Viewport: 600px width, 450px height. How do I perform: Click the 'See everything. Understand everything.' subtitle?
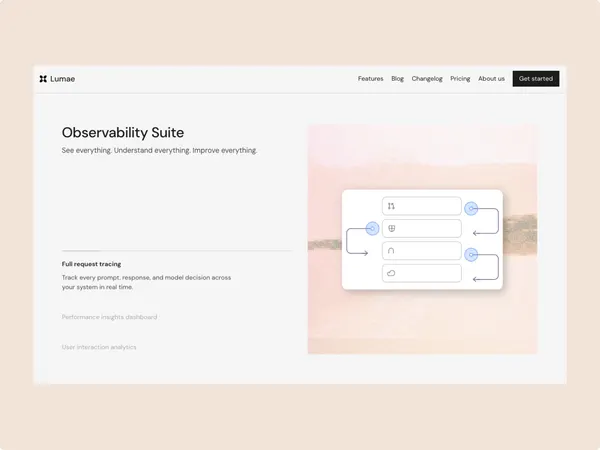coord(159,150)
